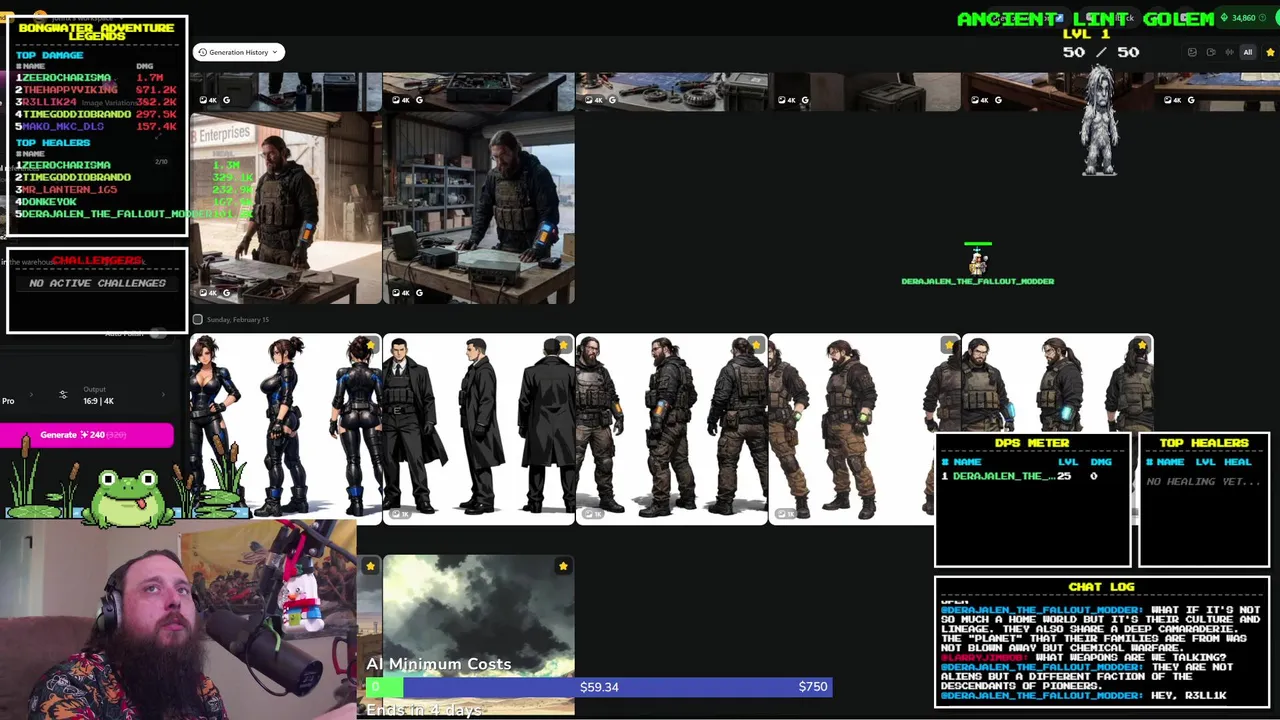
Task: Click 1K badge on bearded tactical vest sheet
Action: pyautogui.click(x=594, y=514)
